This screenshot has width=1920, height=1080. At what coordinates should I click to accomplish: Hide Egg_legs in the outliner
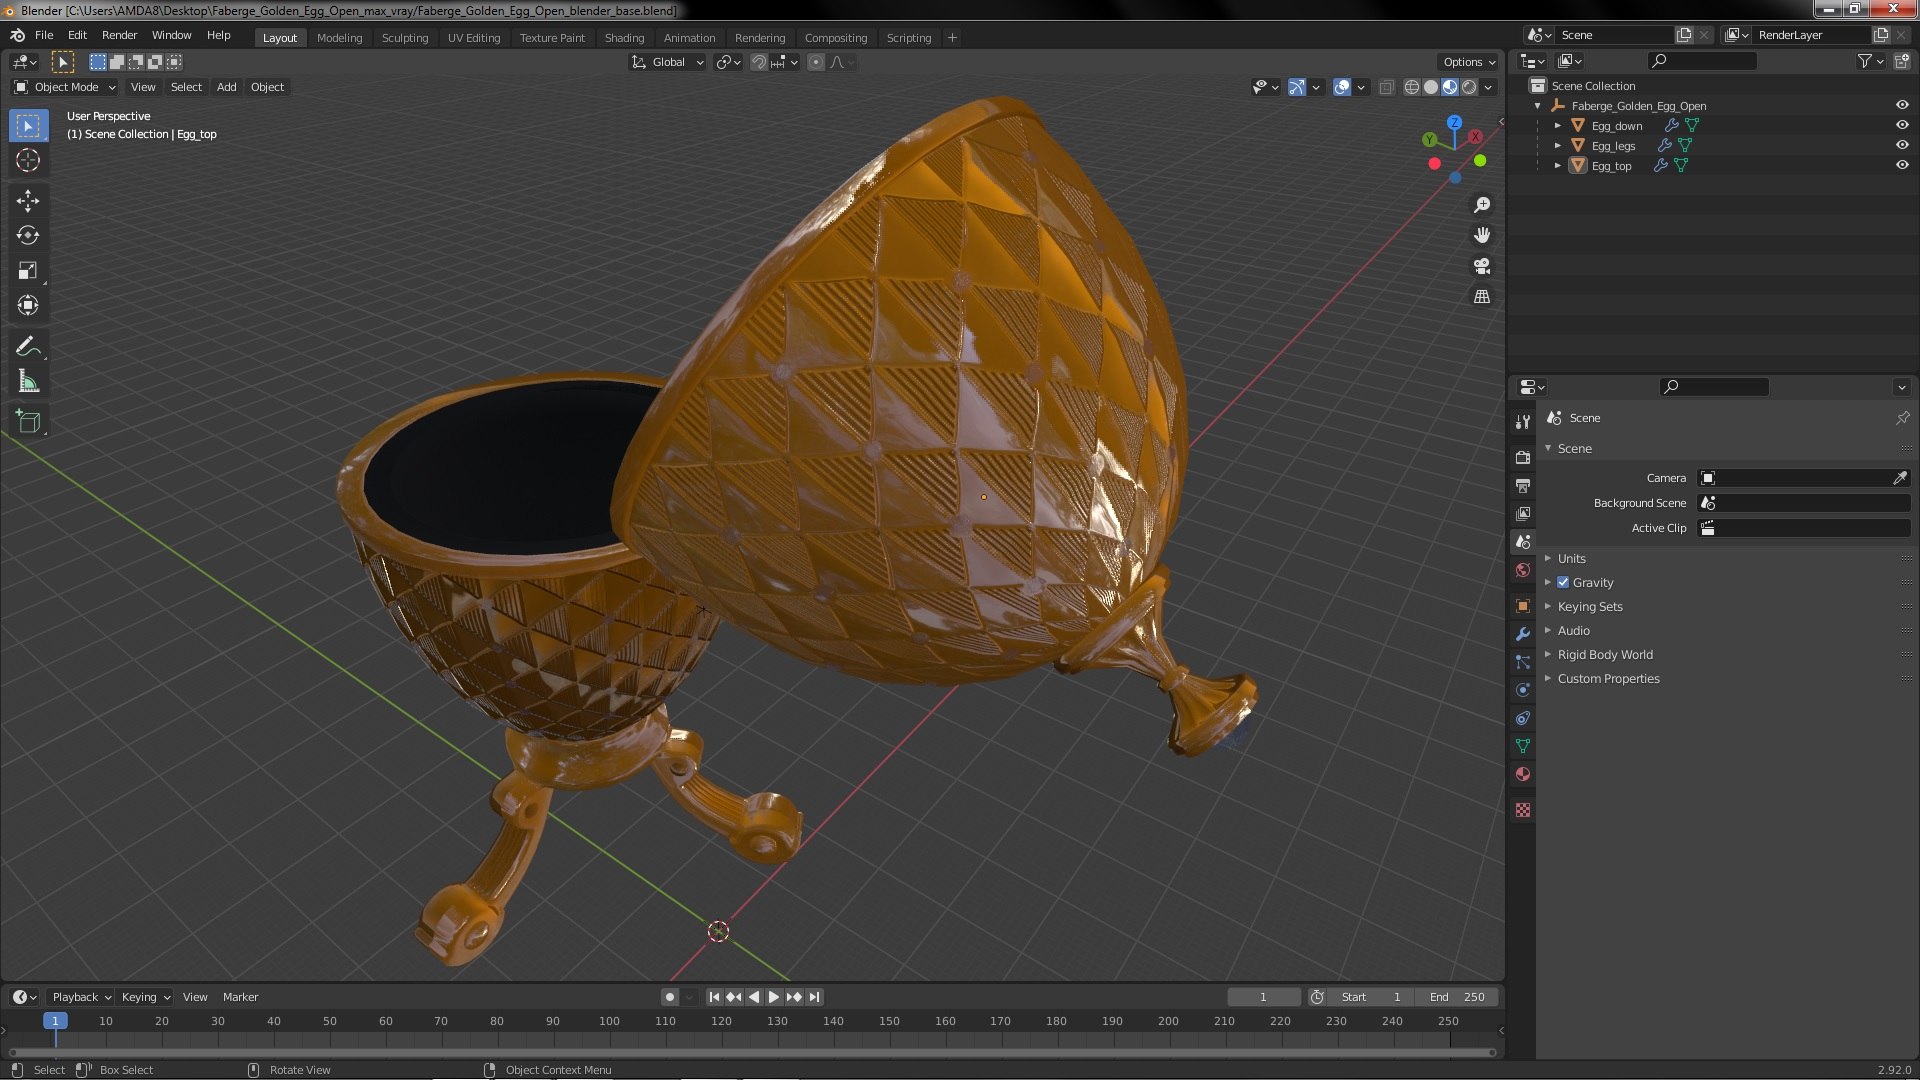point(1901,145)
